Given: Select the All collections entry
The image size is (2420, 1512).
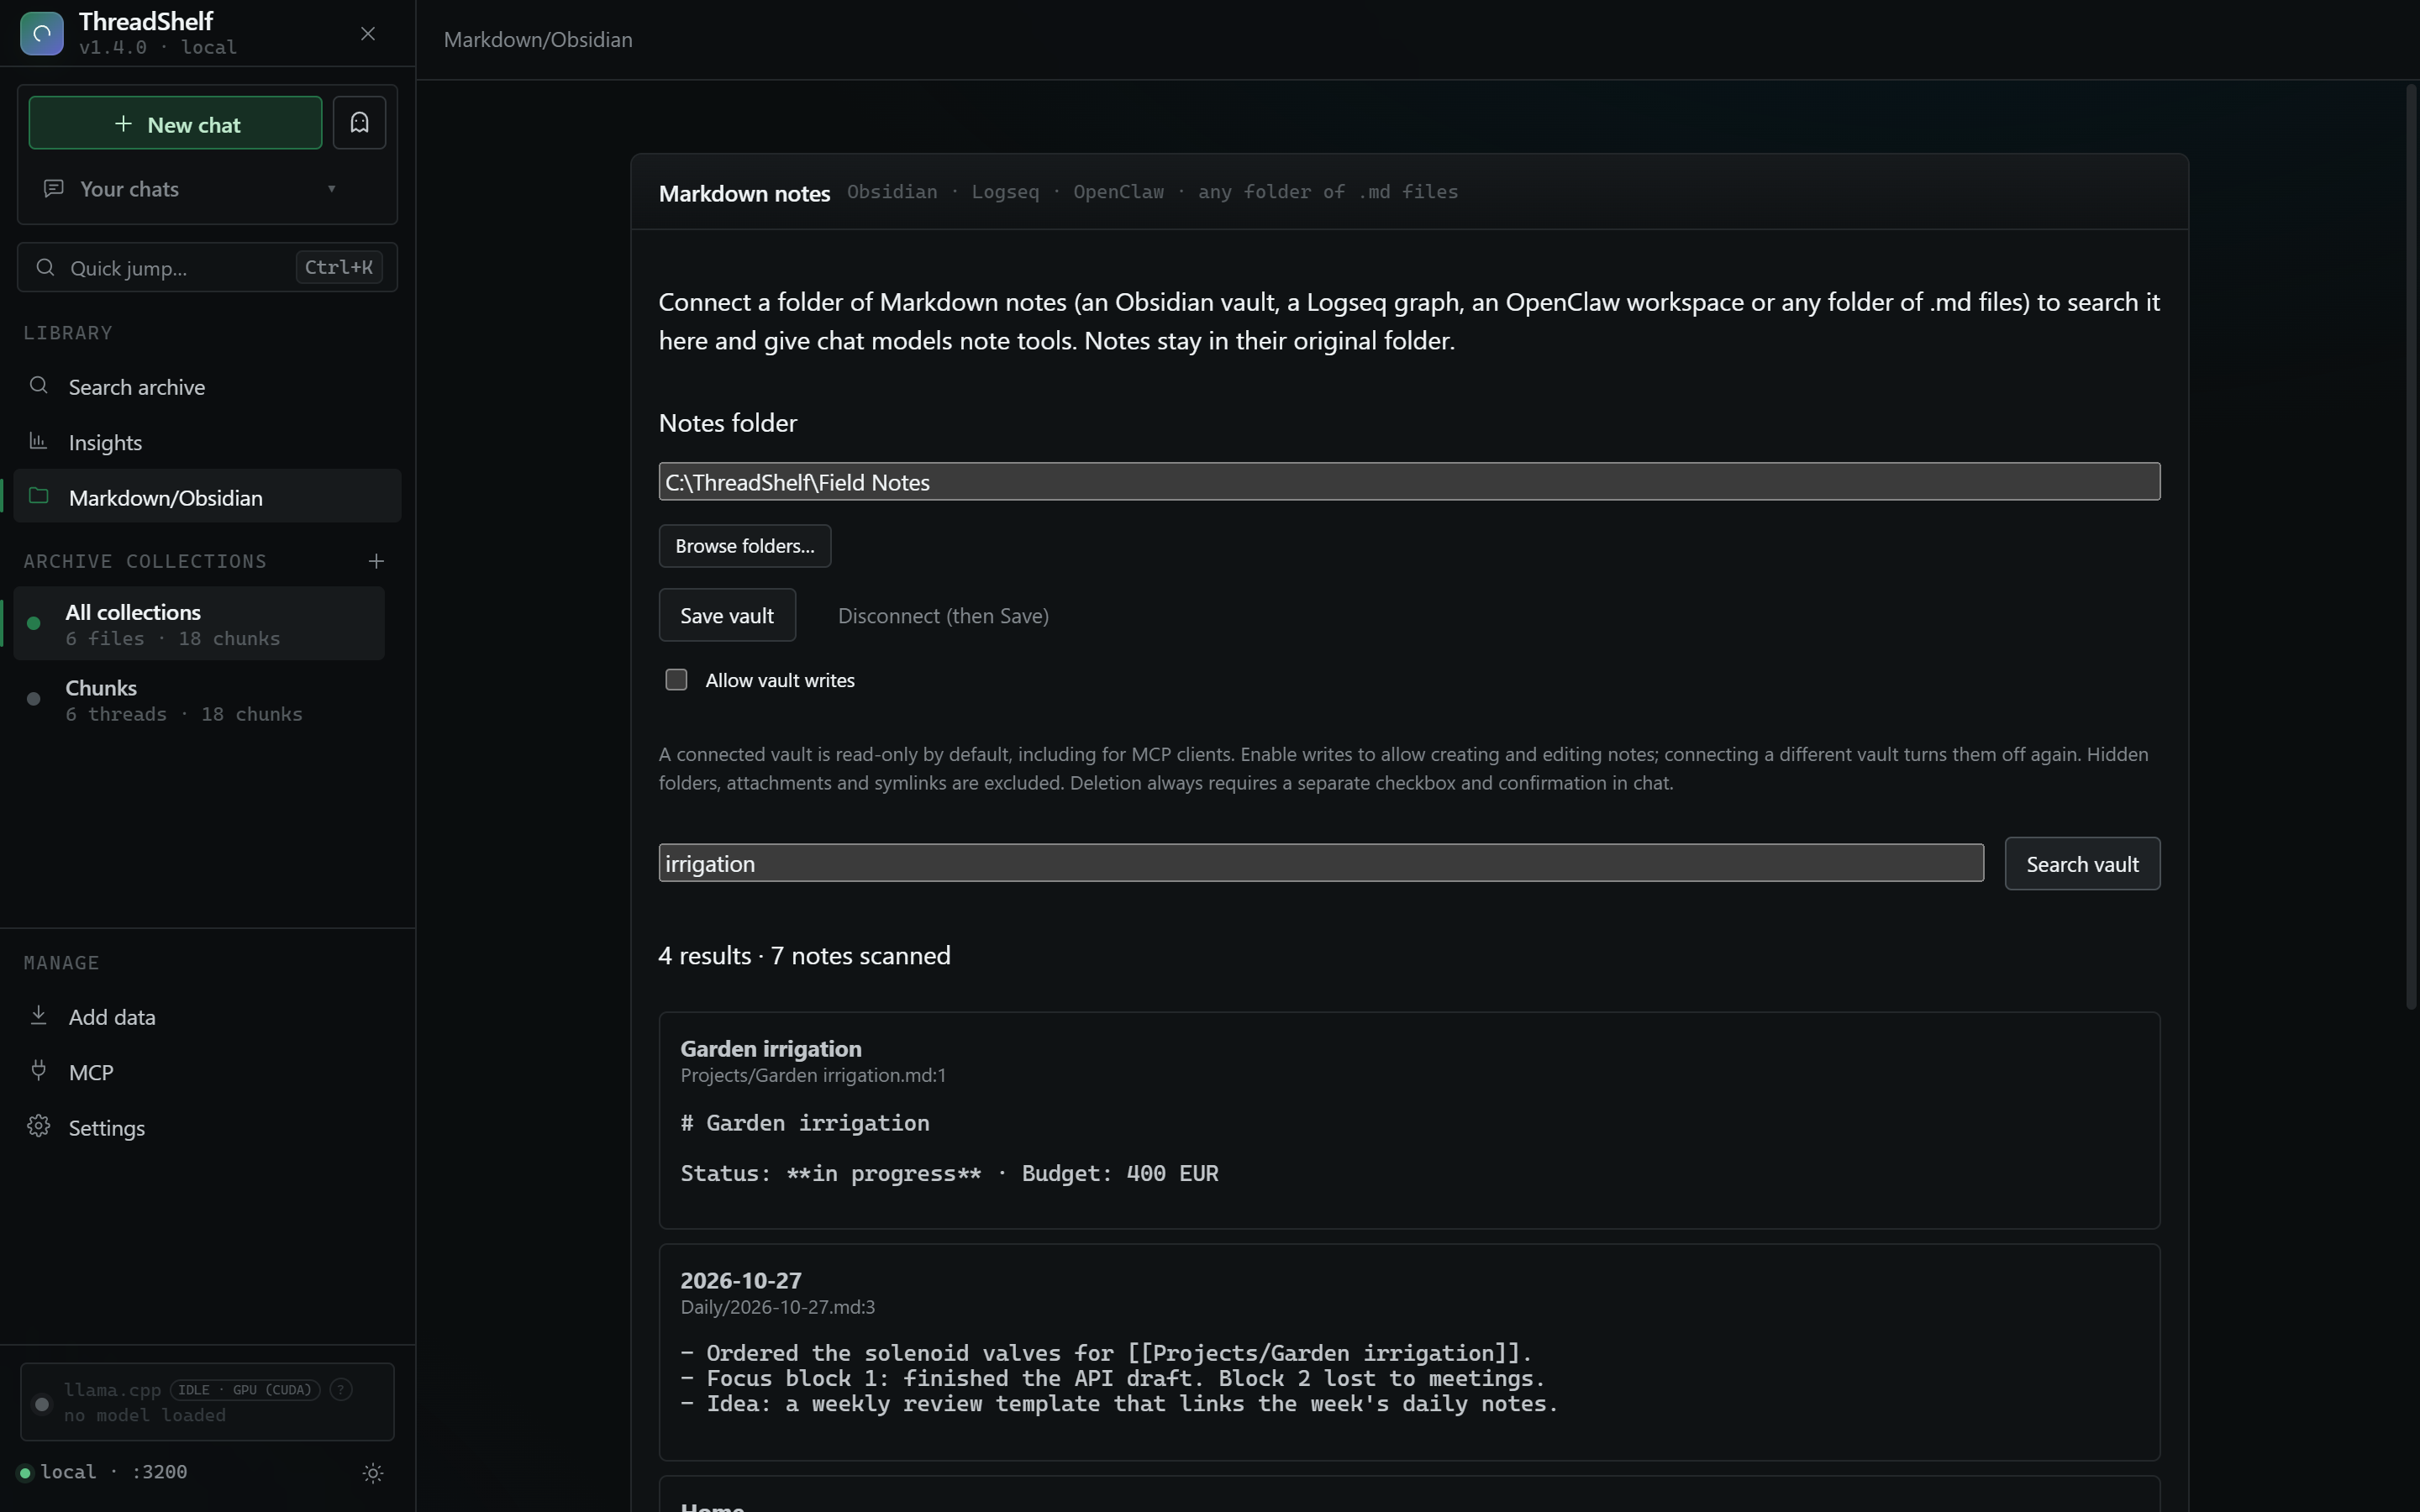Looking at the screenshot, I should click(x=199, y=624).
